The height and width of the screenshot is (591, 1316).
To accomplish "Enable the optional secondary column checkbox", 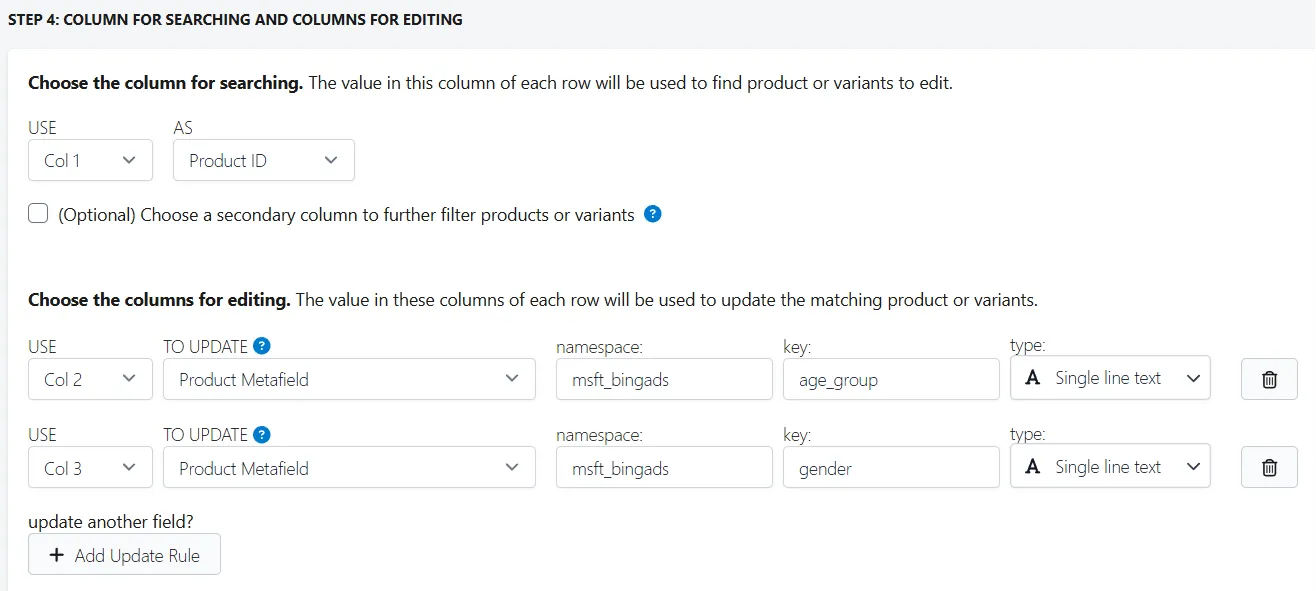I will tap(38, 213).
